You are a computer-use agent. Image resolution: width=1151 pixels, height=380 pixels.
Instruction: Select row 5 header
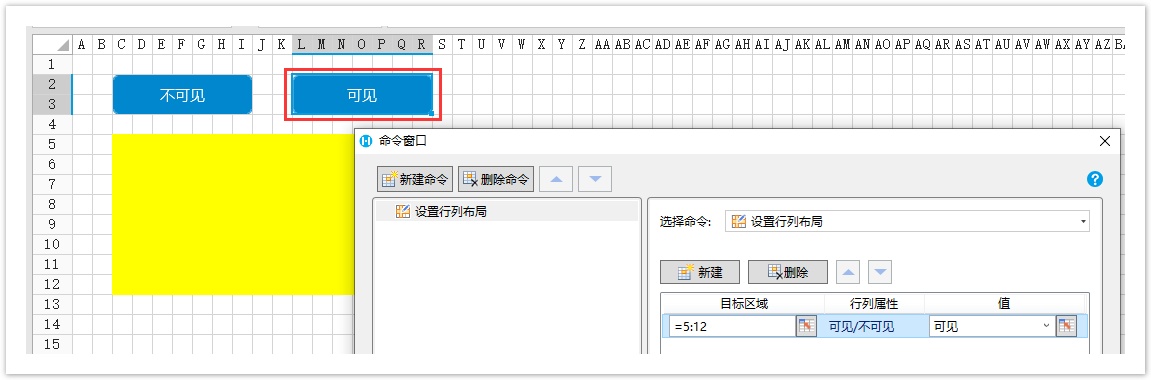point(52,144)
